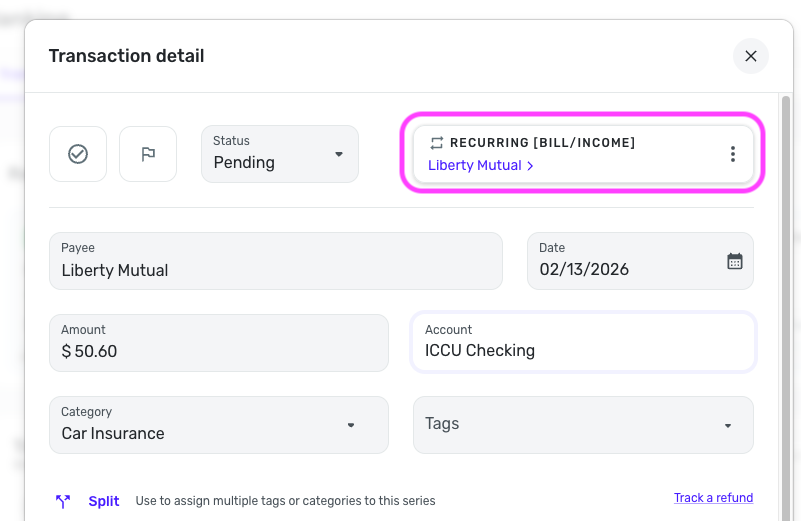This screenshot has width=801, height=521.
Task: Click the Split arrows icon
Action: pos(63,502)
